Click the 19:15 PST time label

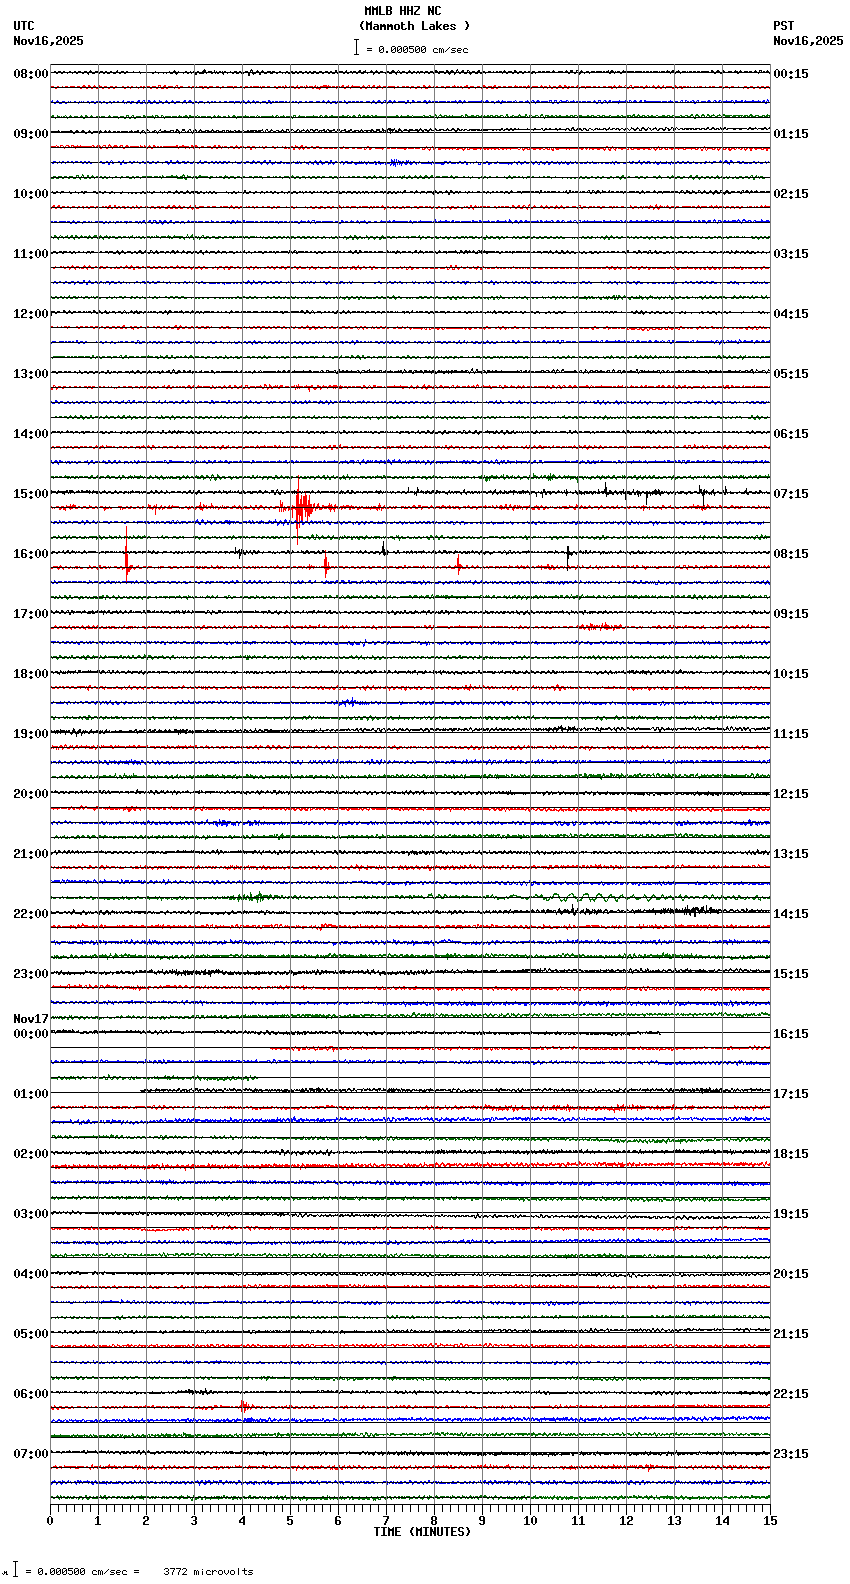click(x=791, y=1214)
